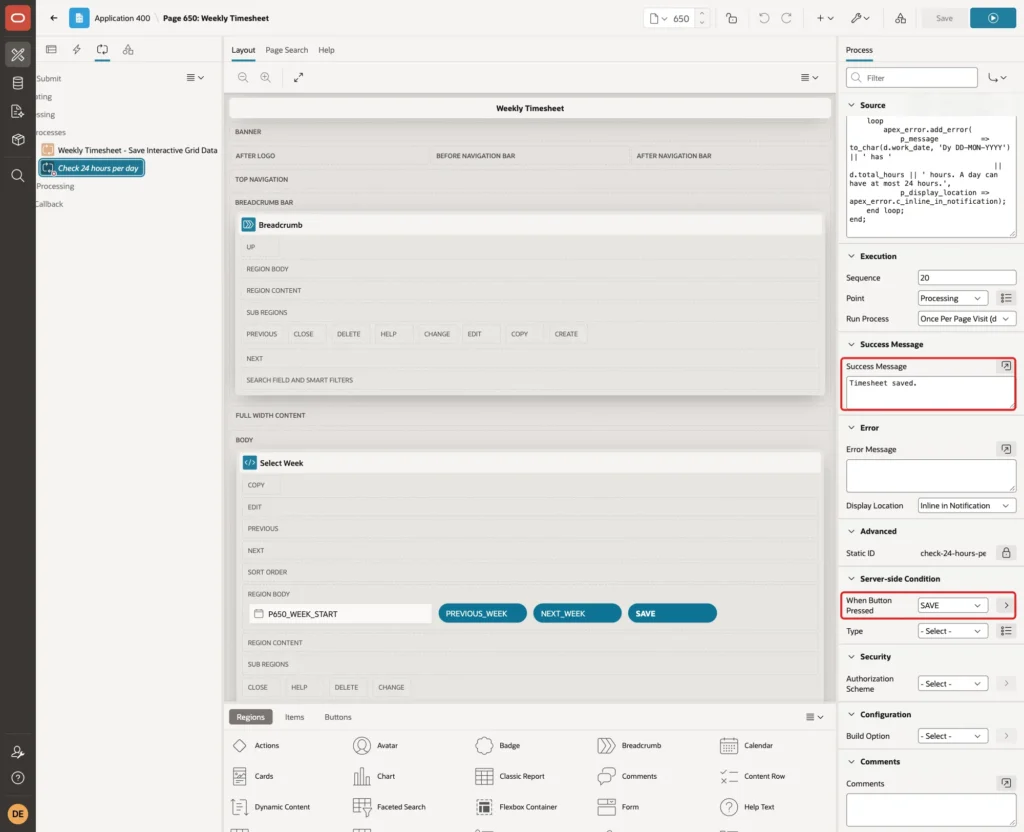1024x832 pixels.
Task: Open Error Message code editor icon
Action: (1006, 449)
